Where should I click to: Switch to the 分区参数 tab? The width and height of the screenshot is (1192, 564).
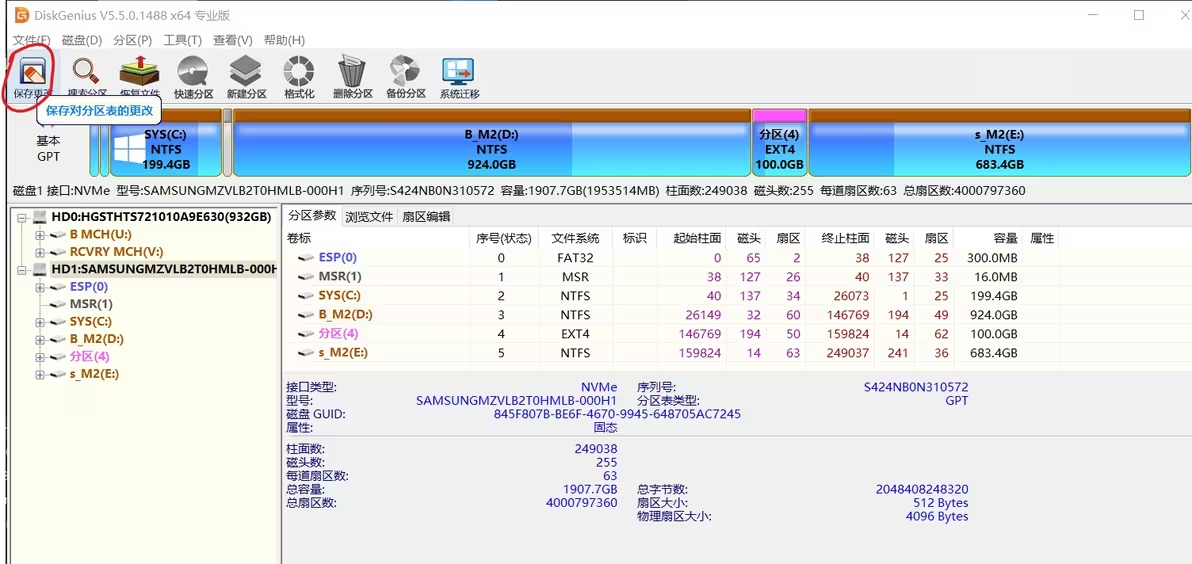coord(312,216)
